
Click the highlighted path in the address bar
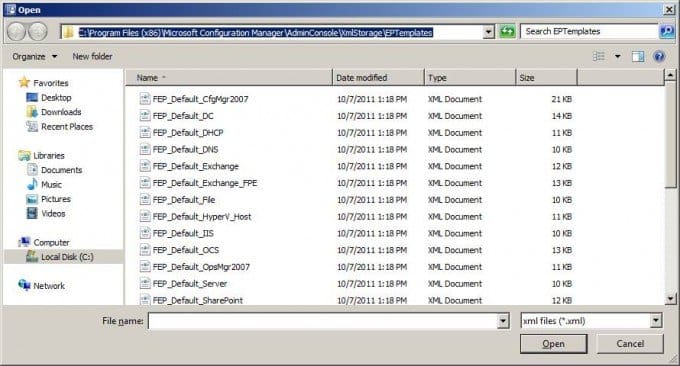coord(255,33)
